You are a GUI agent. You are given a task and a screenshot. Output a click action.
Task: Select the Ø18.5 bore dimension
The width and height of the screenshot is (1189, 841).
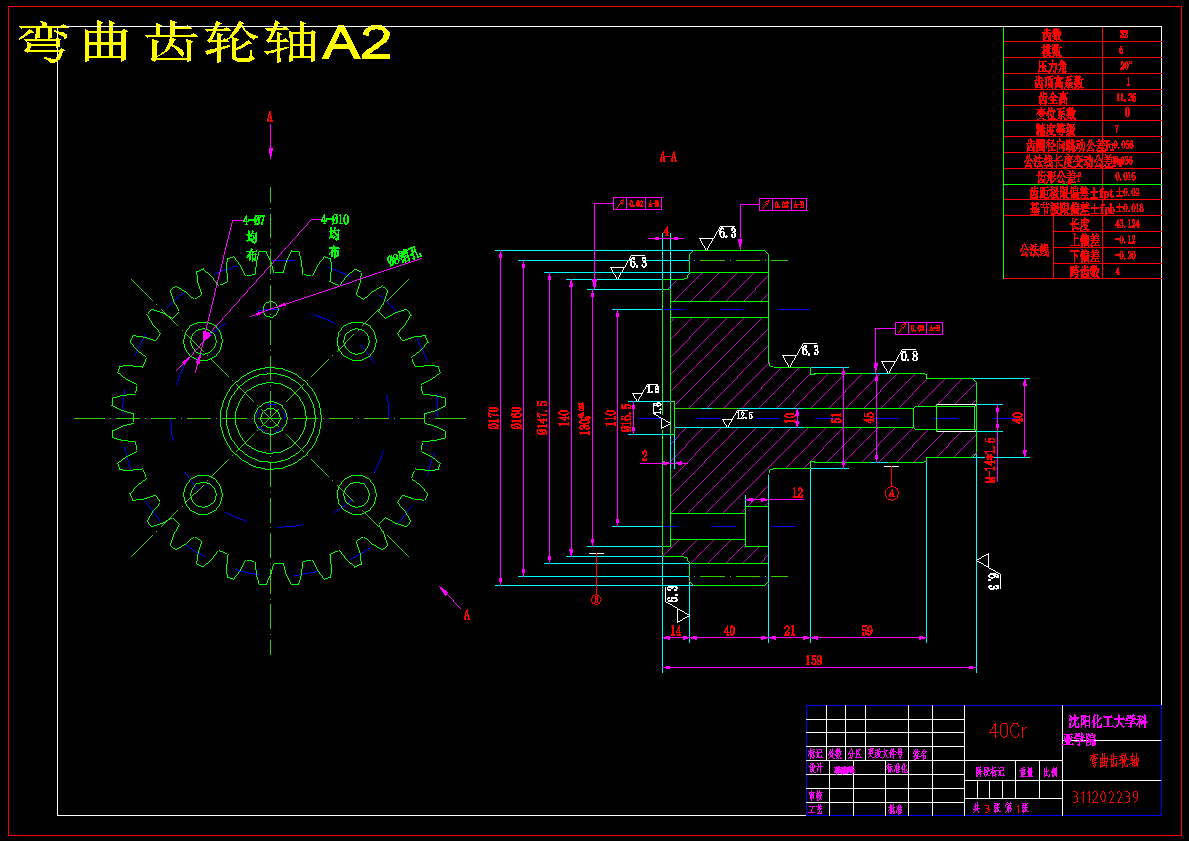click(x=626, y=418)
